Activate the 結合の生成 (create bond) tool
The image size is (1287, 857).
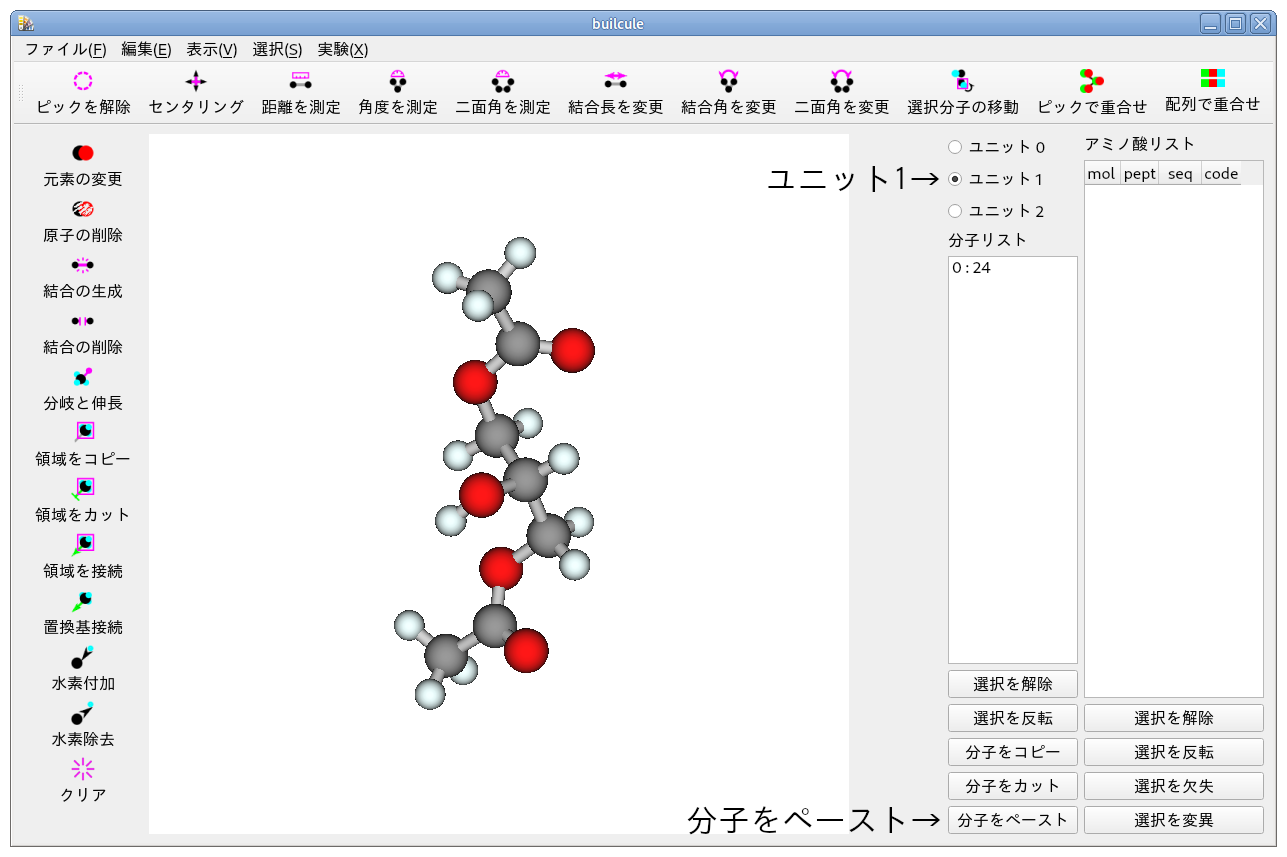pos(83,276)
